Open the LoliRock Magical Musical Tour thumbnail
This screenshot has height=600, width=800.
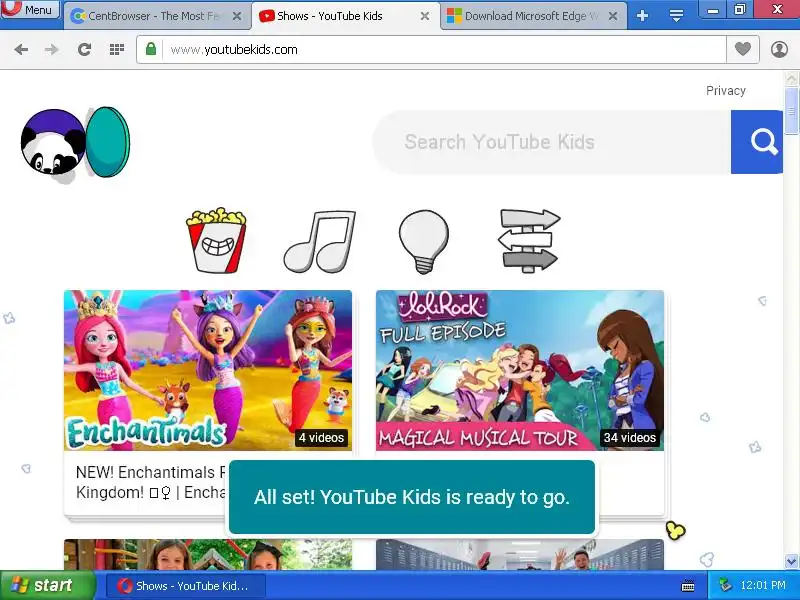click(520, 370)
